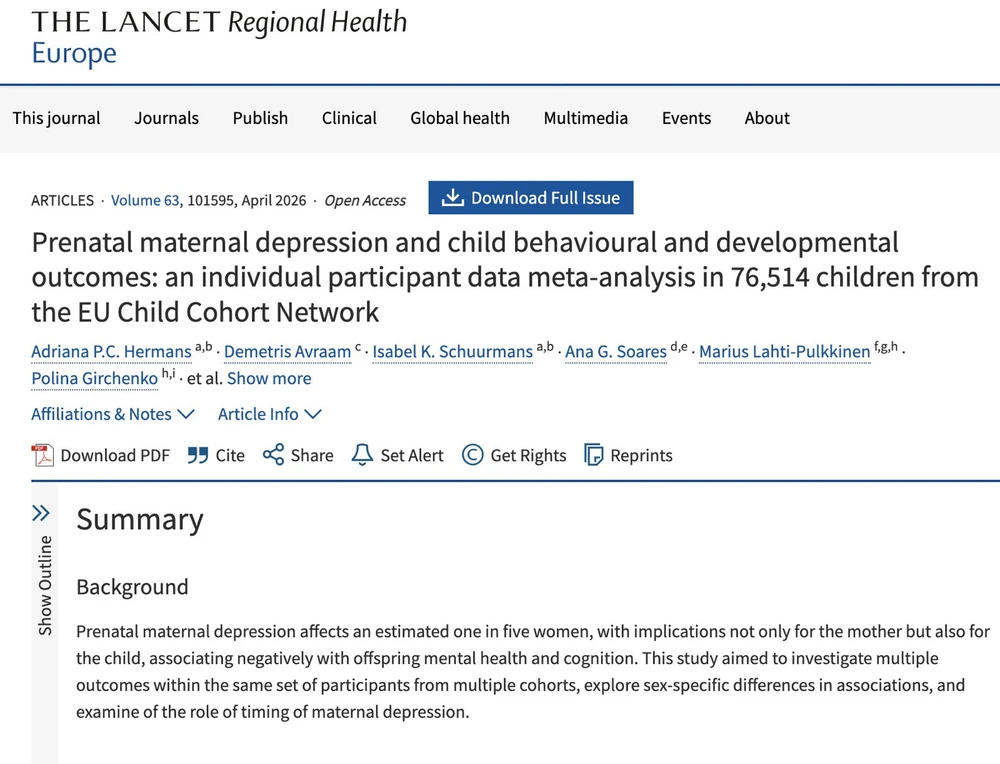The image size is (1000, 764).
Task: Click the Share icon
Action: [273, 455]
